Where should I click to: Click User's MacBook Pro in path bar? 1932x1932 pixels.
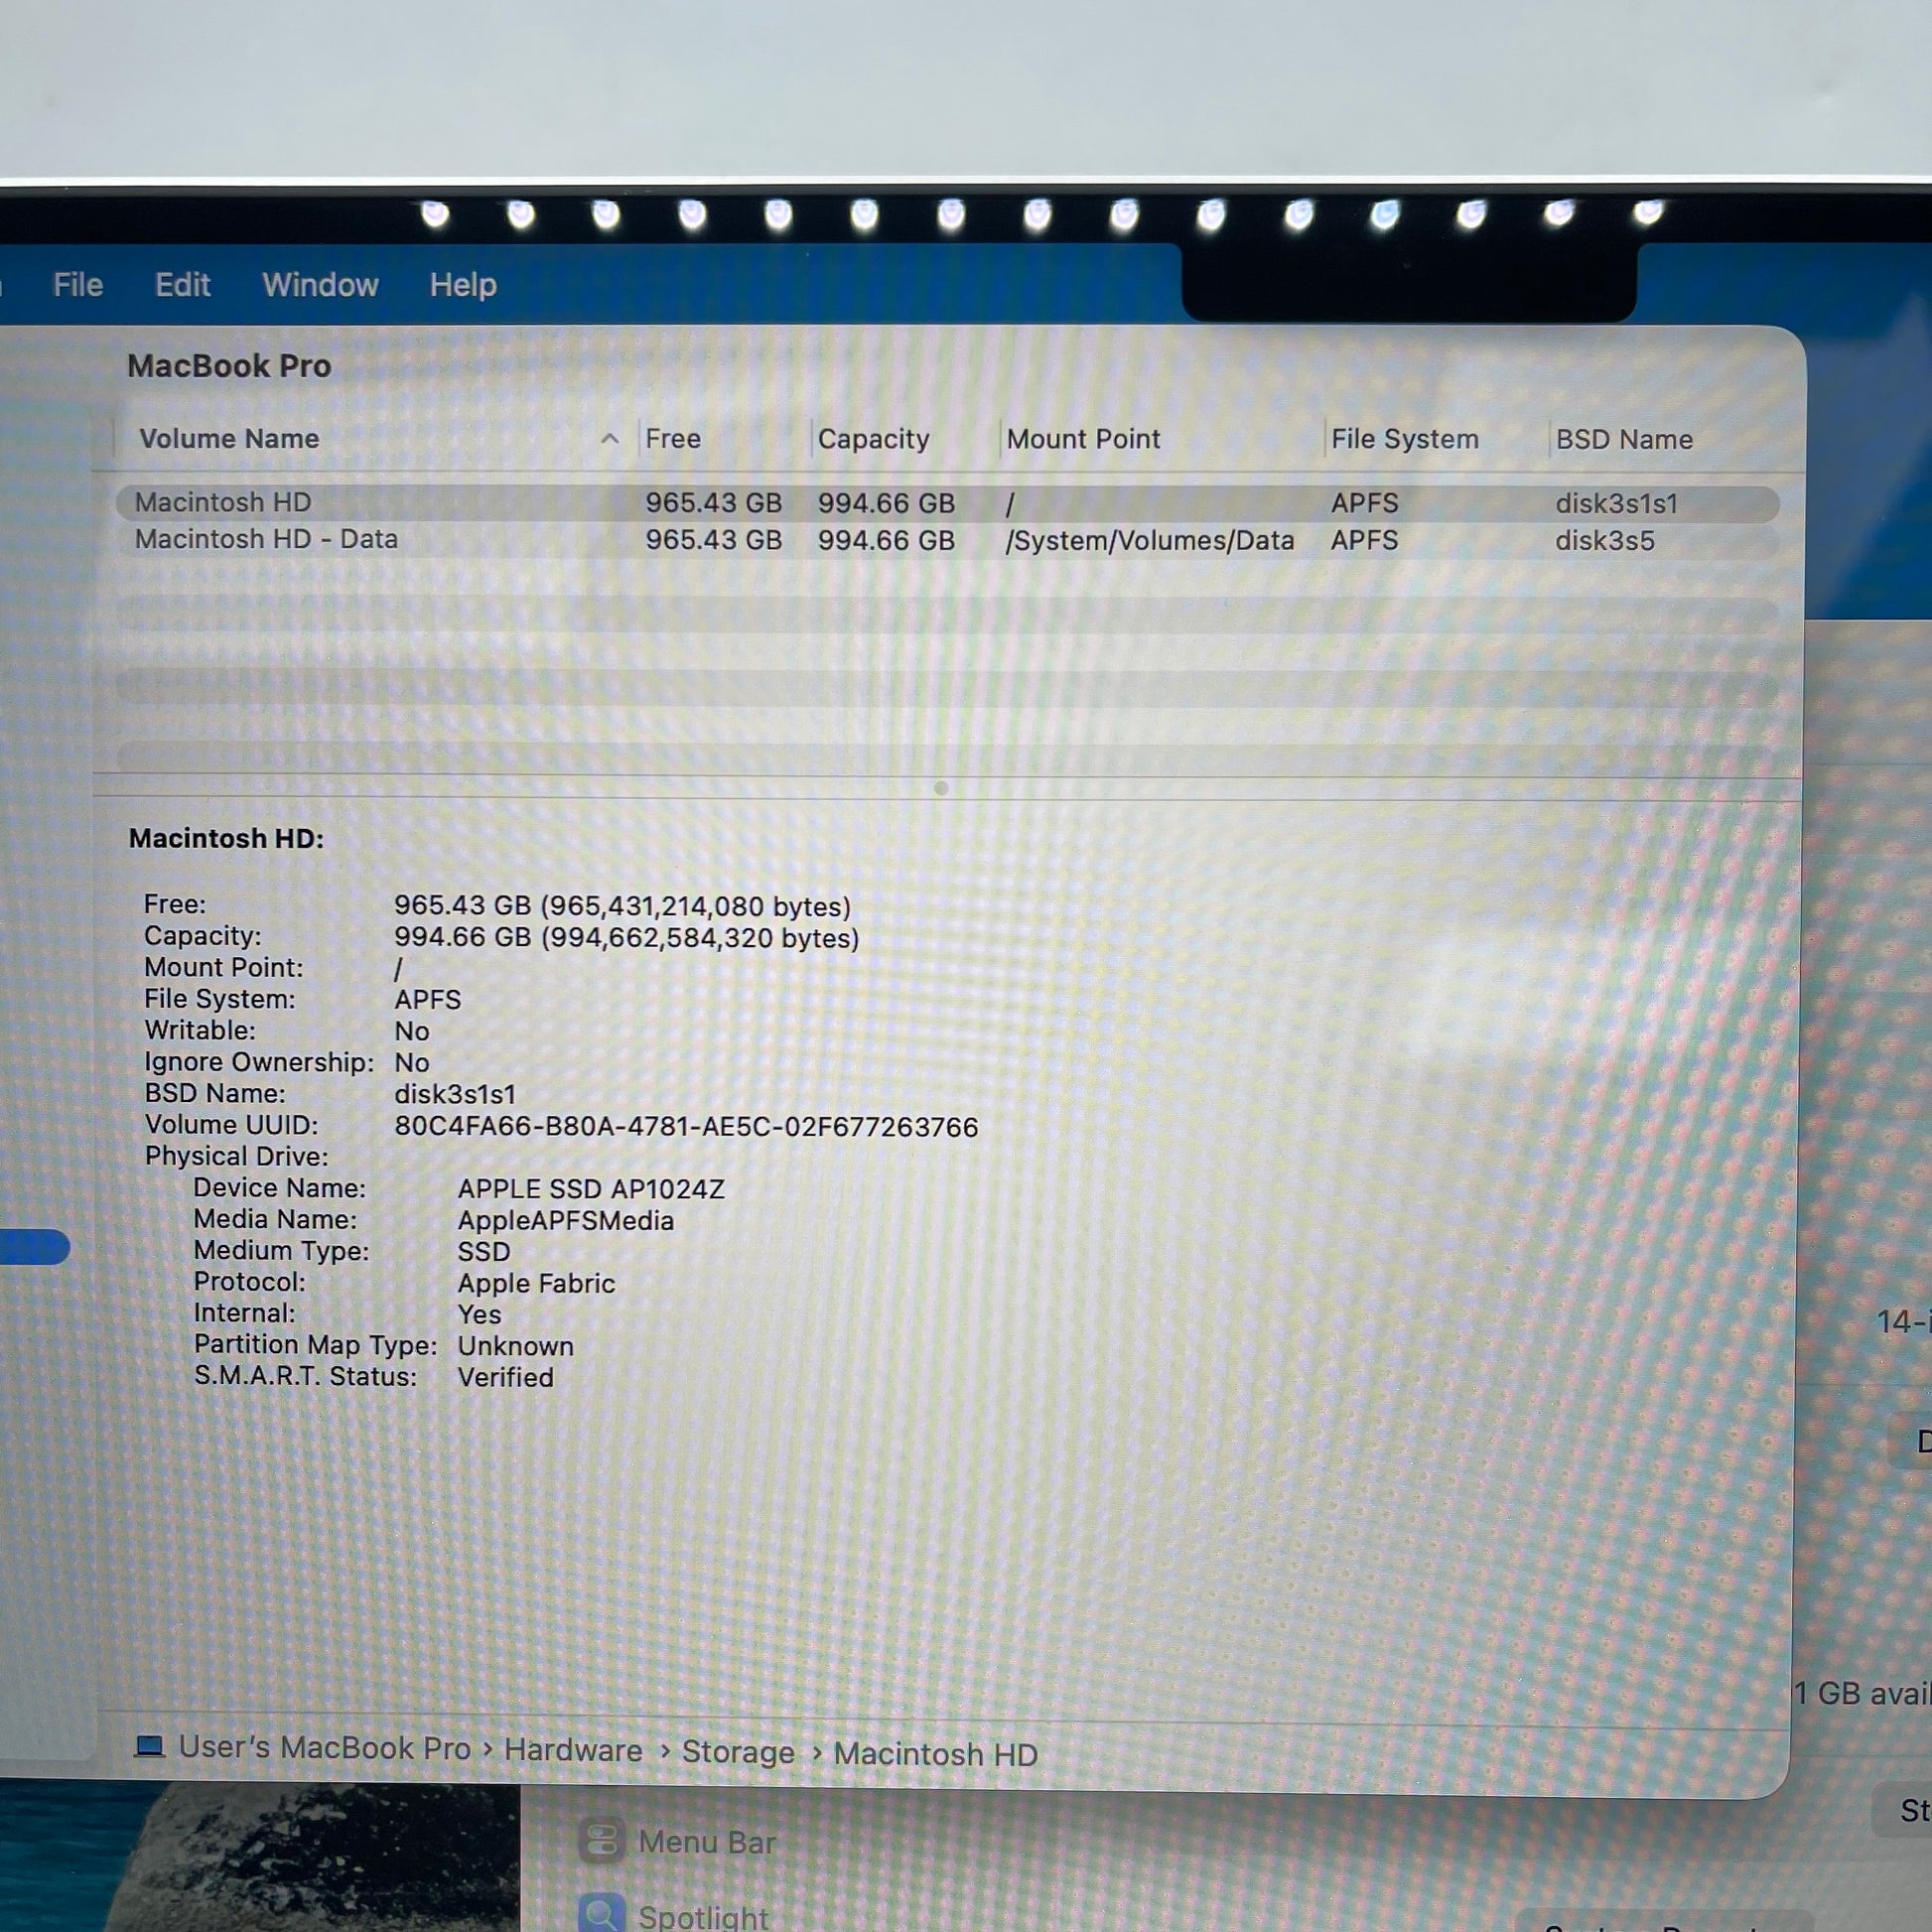tap(324, 1747)
